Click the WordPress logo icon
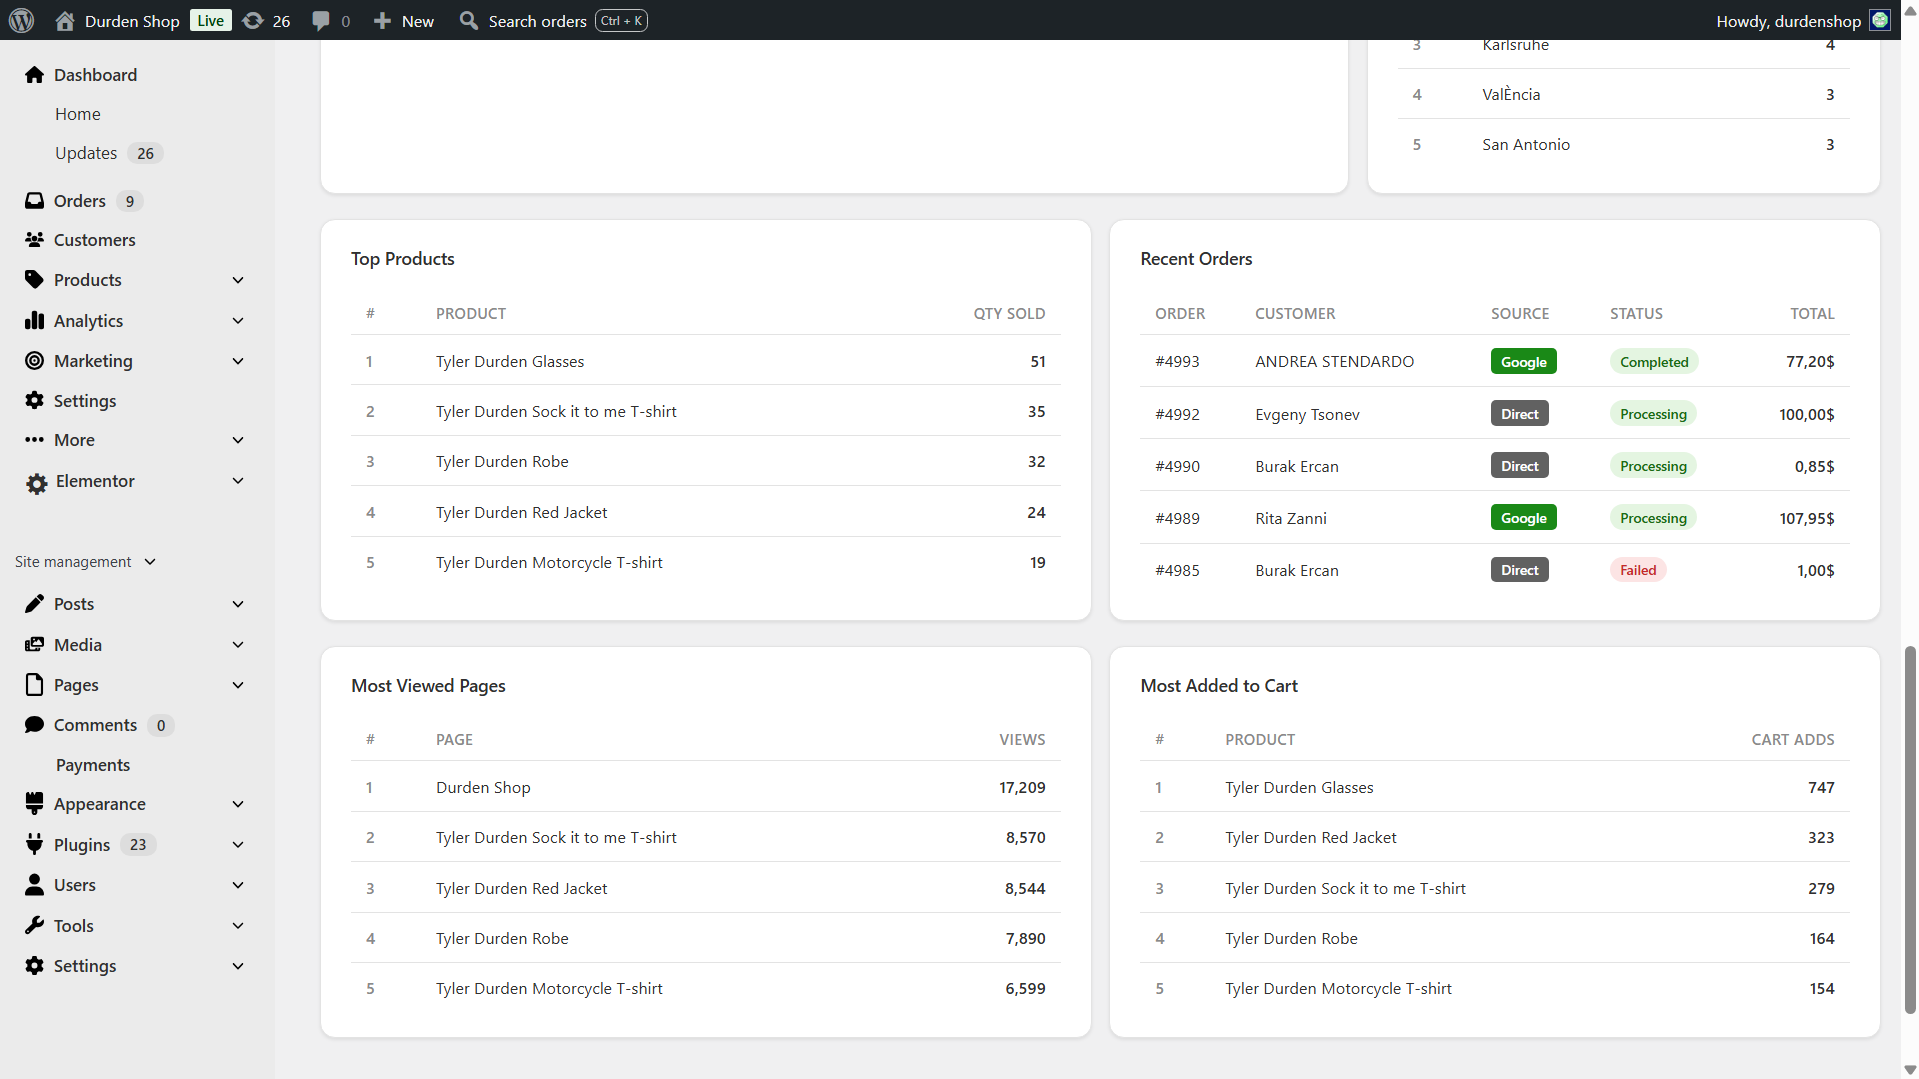 coord(21,20)
